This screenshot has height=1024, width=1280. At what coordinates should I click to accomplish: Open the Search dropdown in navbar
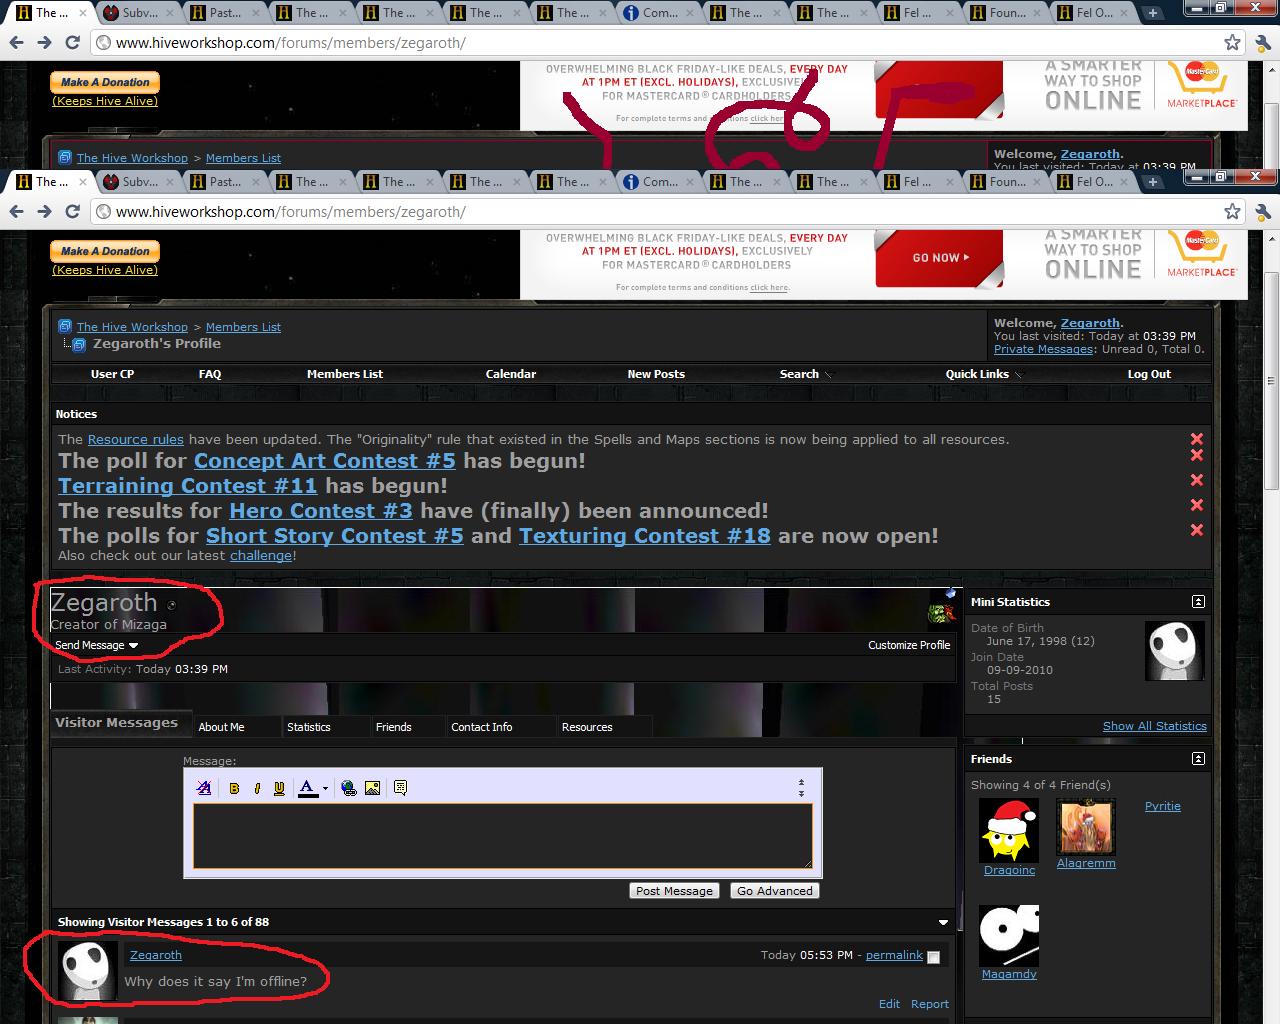[806, 374]
